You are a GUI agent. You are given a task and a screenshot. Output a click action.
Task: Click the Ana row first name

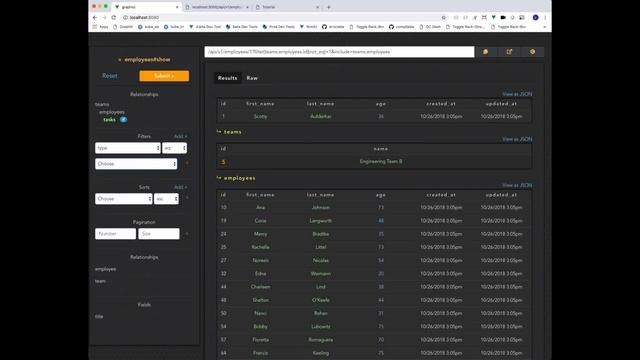pyautogui.click(x=260, y=207)
